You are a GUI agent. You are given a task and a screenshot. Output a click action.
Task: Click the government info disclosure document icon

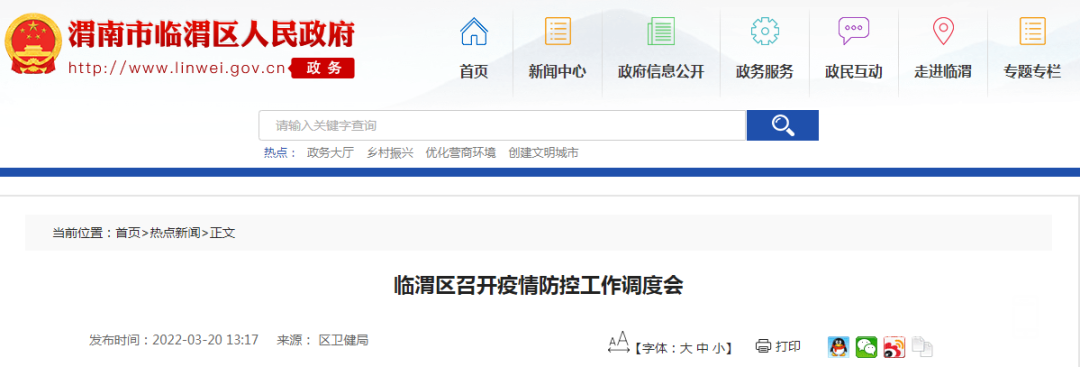pos(661,31)
